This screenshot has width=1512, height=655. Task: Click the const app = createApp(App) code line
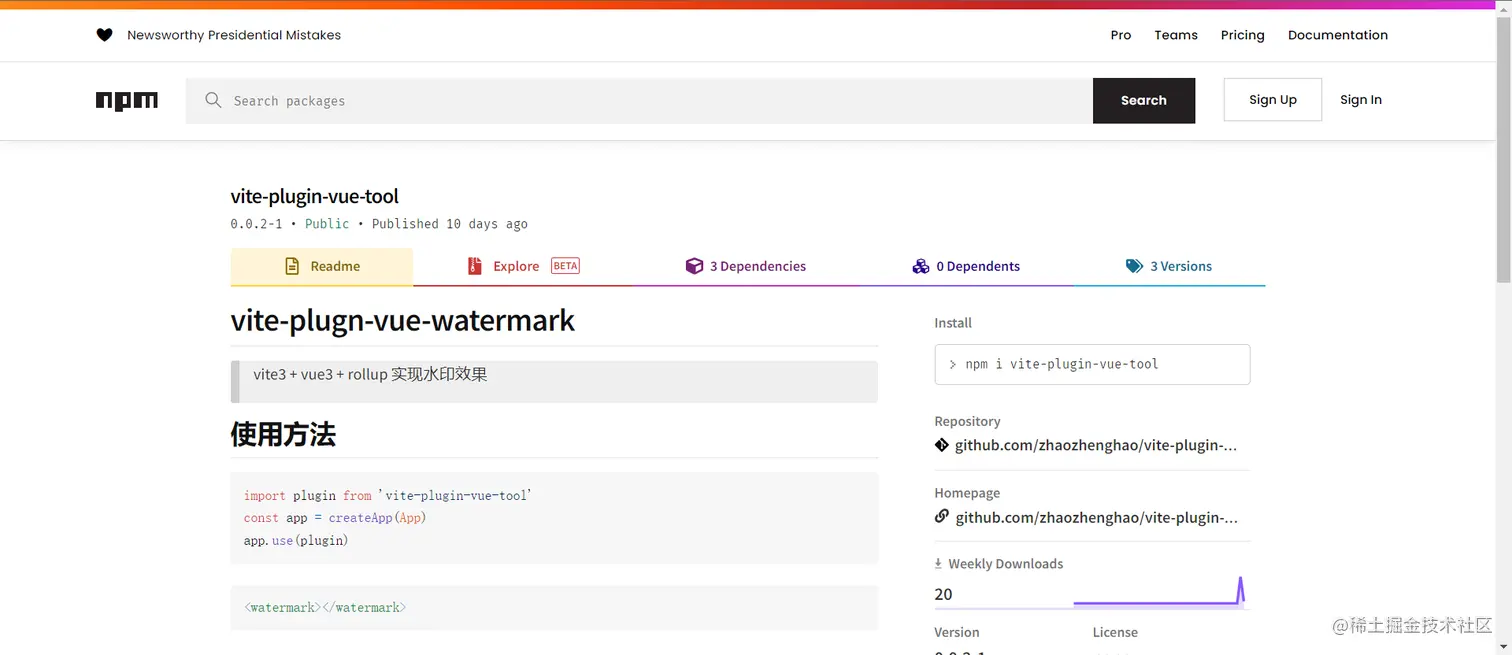click(333, 518)
